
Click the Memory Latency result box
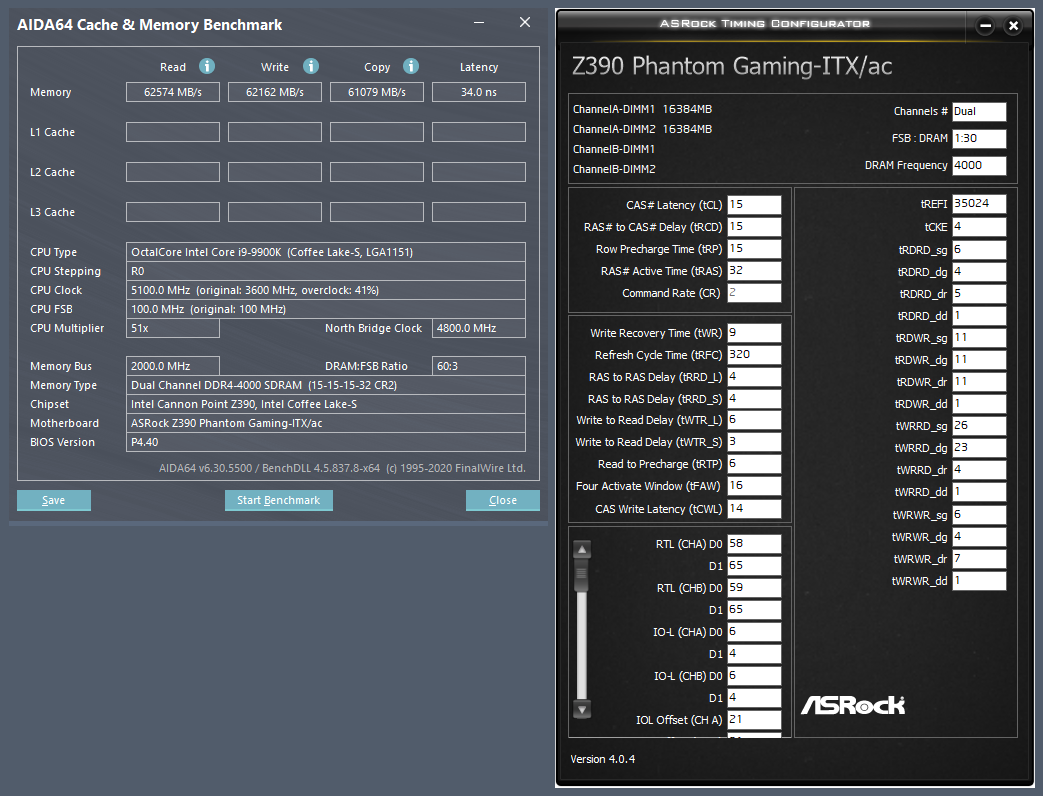(479, 92)
